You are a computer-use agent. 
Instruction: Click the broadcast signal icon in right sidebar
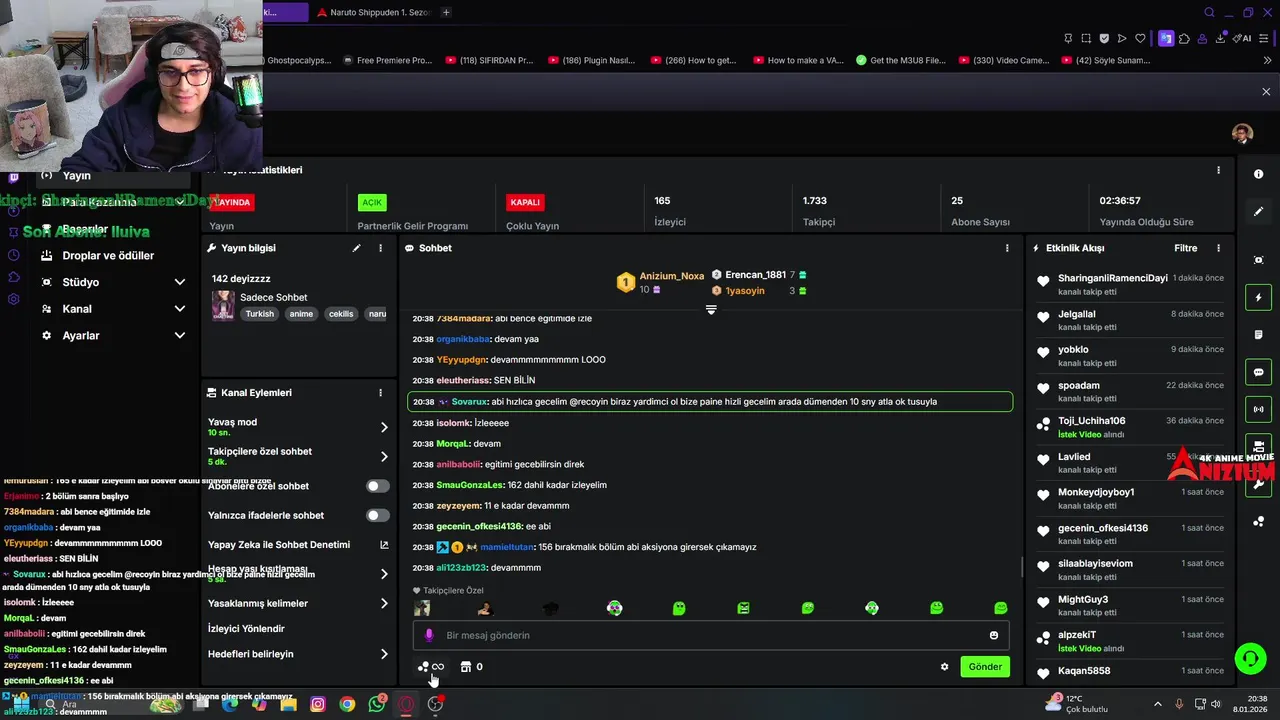coord(1259,409)
